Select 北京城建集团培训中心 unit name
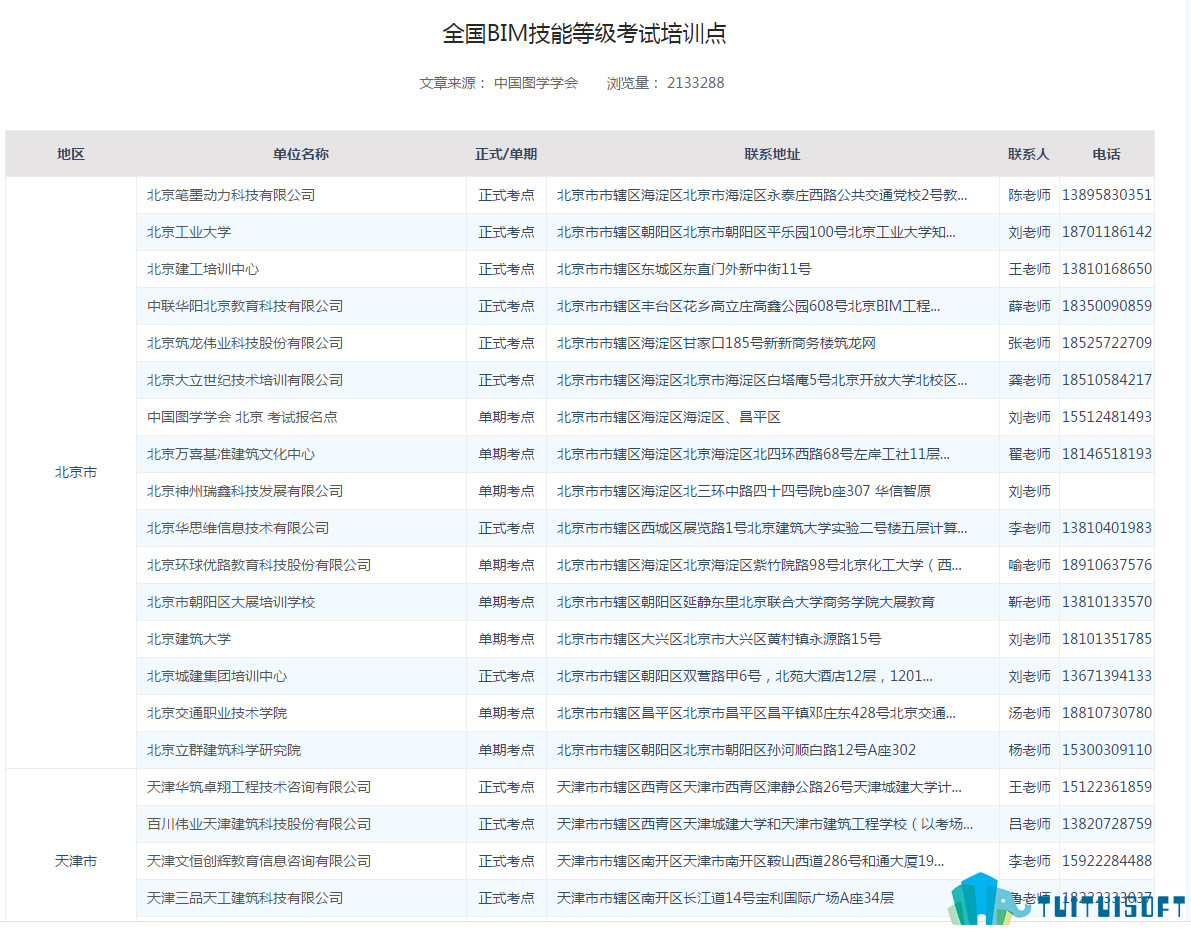This screenshot has width=1191, height=934. (x=216, y=677)
